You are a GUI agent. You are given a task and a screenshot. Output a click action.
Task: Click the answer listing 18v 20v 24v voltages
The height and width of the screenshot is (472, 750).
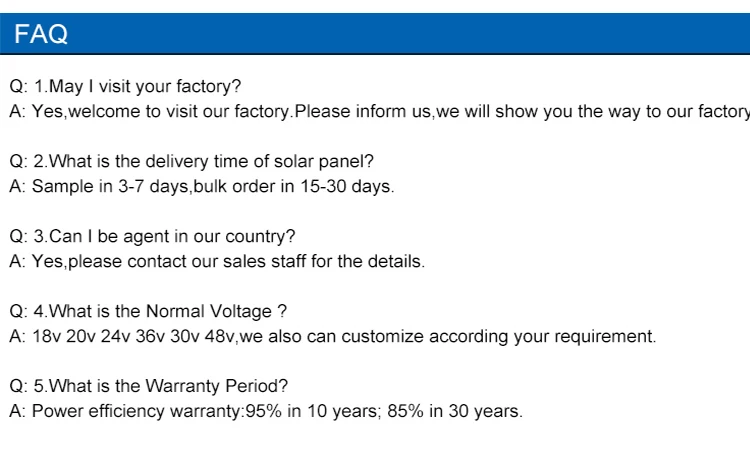333,336
